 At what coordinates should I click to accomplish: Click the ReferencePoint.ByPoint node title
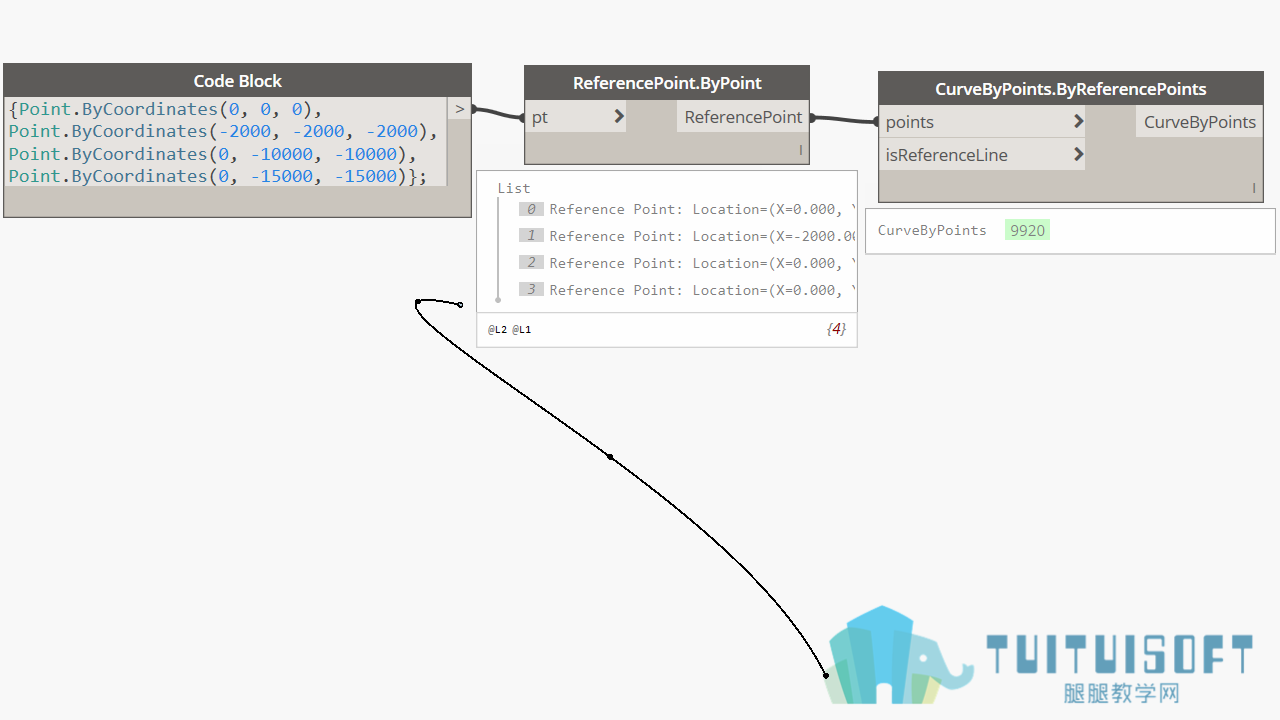click(x=667, y=83)
